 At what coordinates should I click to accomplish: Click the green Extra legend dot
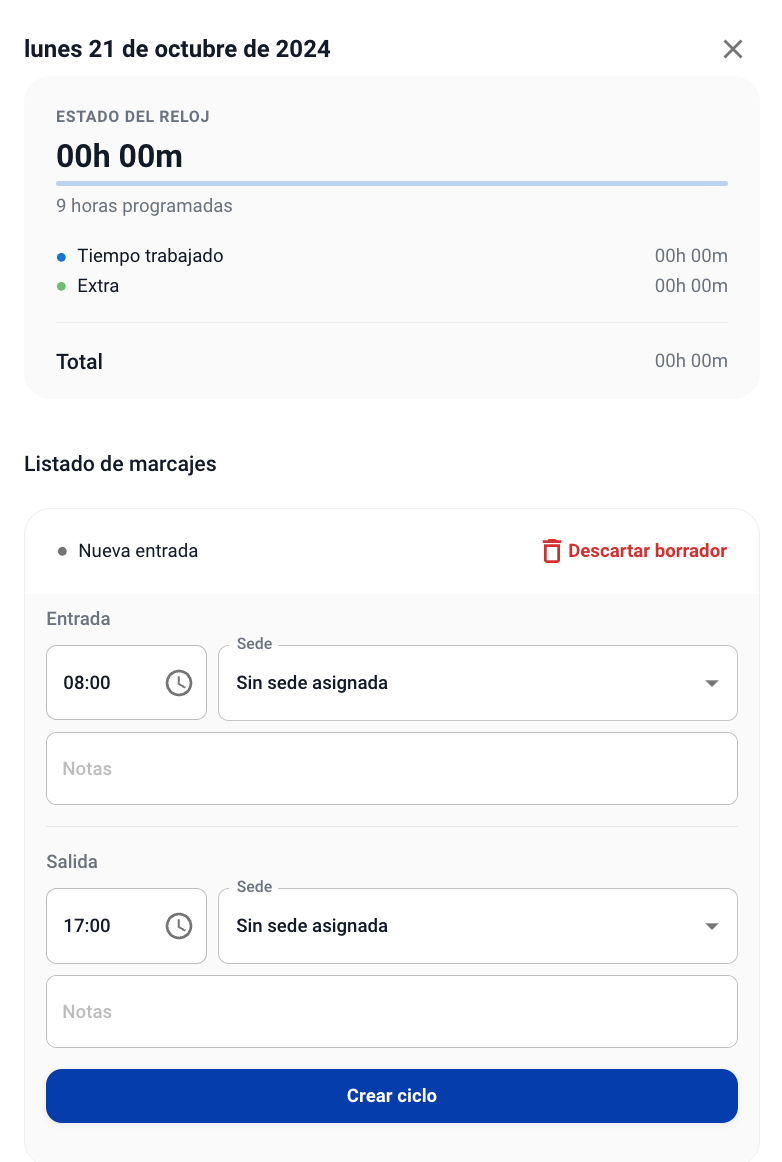coord(62,287)
